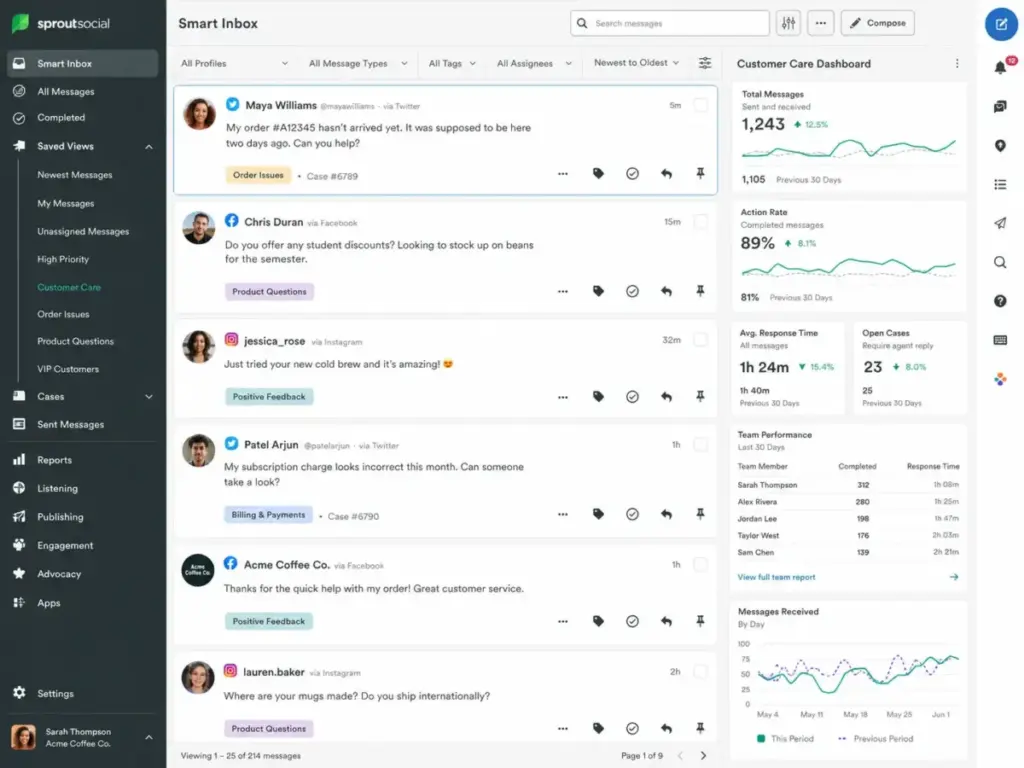This screenshot has height=768, width=1024.
Task: Open the location pin icon in right rail
Action: click(x=1000, y=146)
